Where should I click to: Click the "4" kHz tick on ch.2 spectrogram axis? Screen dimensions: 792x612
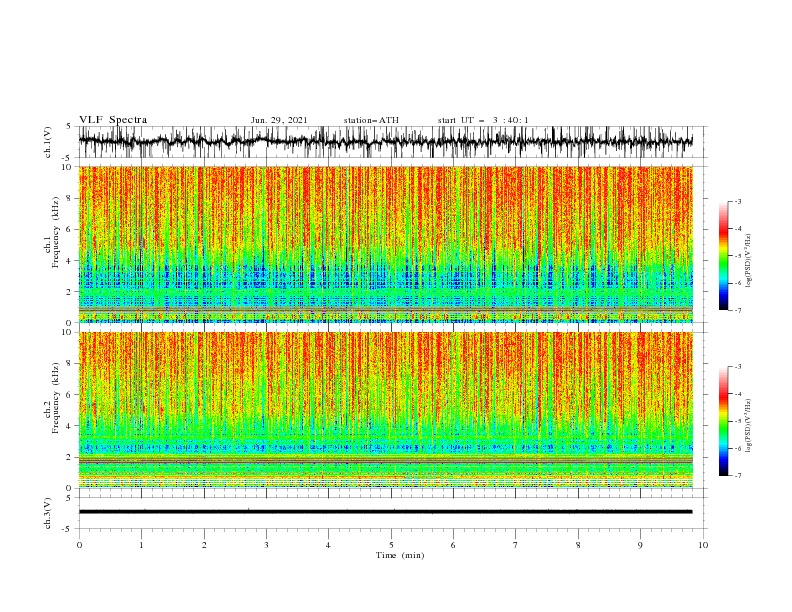tap(71, 426)
